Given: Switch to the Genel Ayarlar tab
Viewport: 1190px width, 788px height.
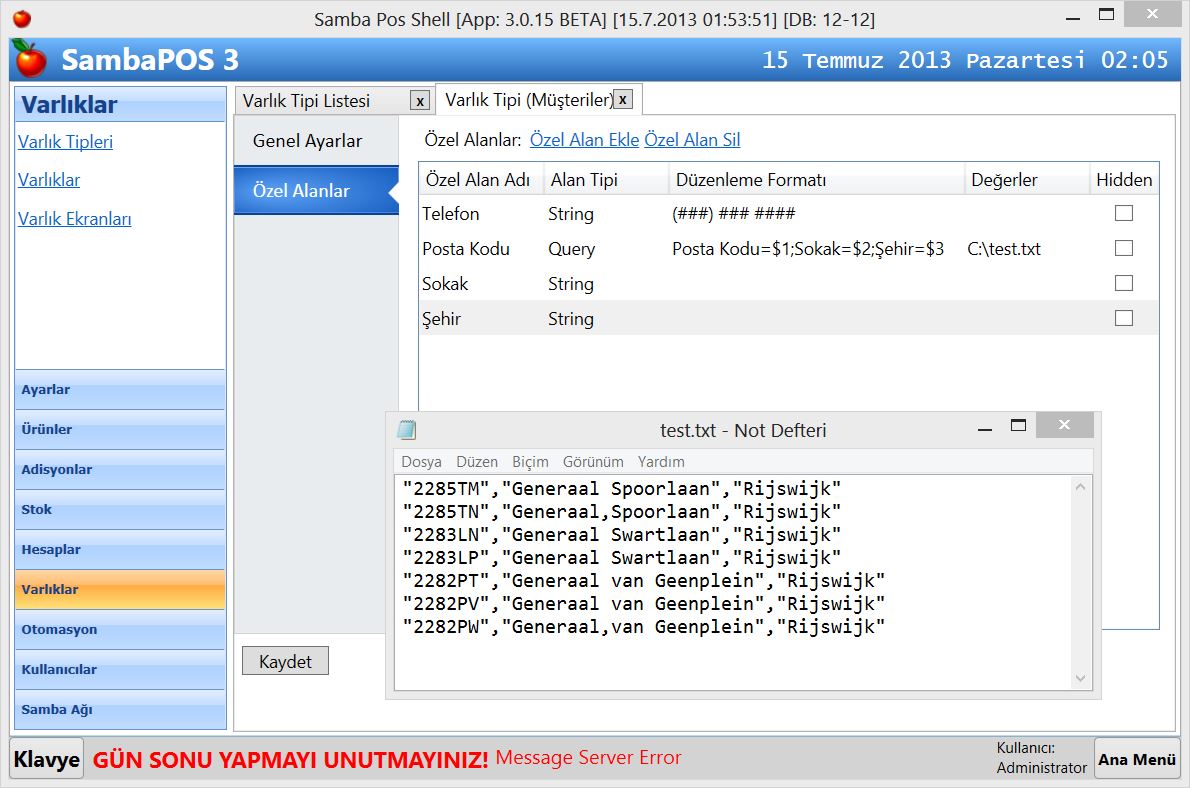Looking at the screenshot, I should point(308,141).
